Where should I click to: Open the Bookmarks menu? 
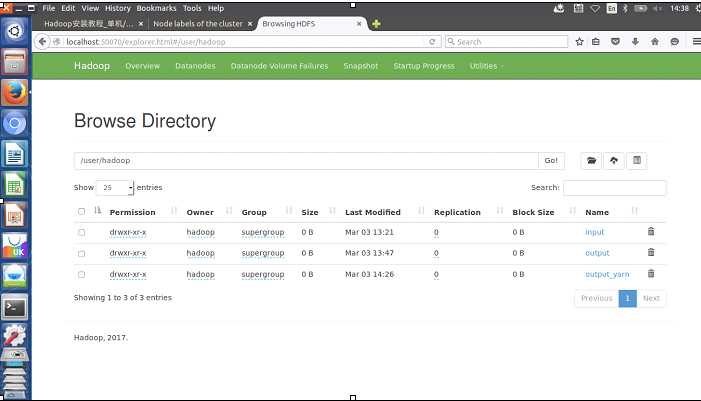[x=156, y=8]
